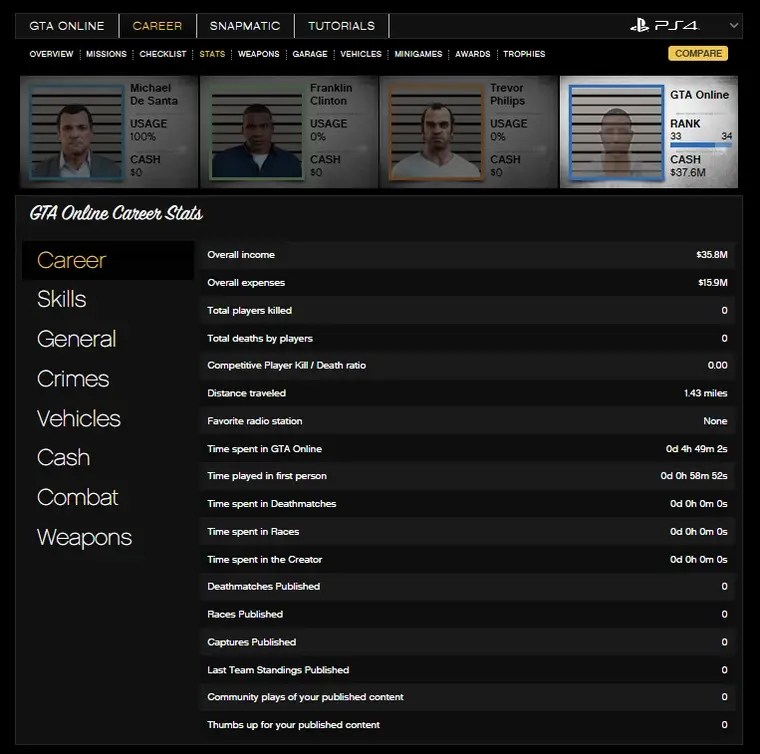
Task: Open the General stats category
Action: [x=77, y=339]
